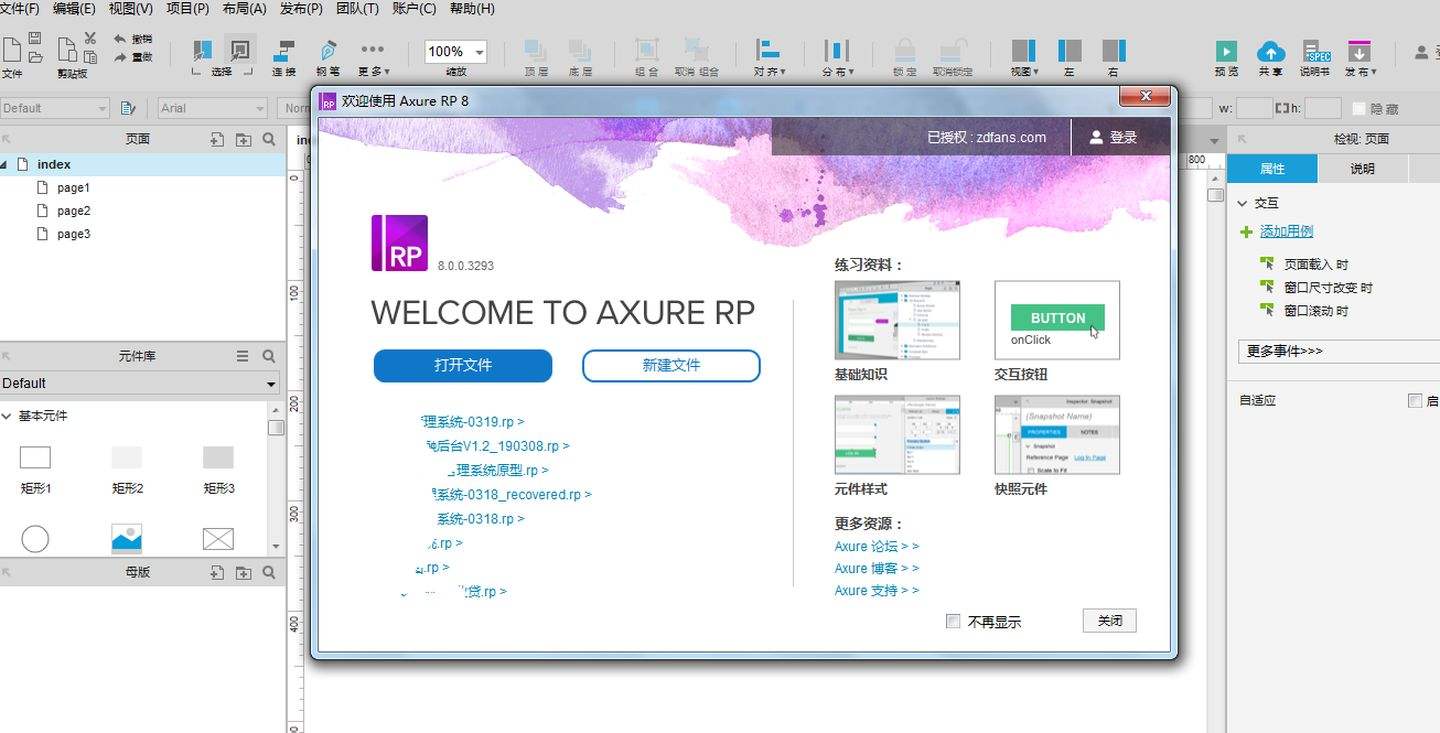
Task: Click the 基础知识 tutorial thumbnail
Action: point(897,320)
